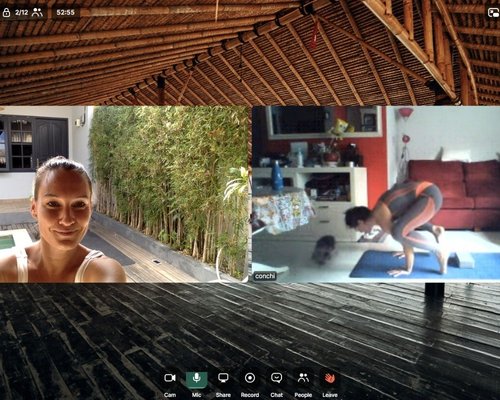Mute the green Mic microphone button
This screenshot has width=500, height=400.
click(x=196, y=379)
